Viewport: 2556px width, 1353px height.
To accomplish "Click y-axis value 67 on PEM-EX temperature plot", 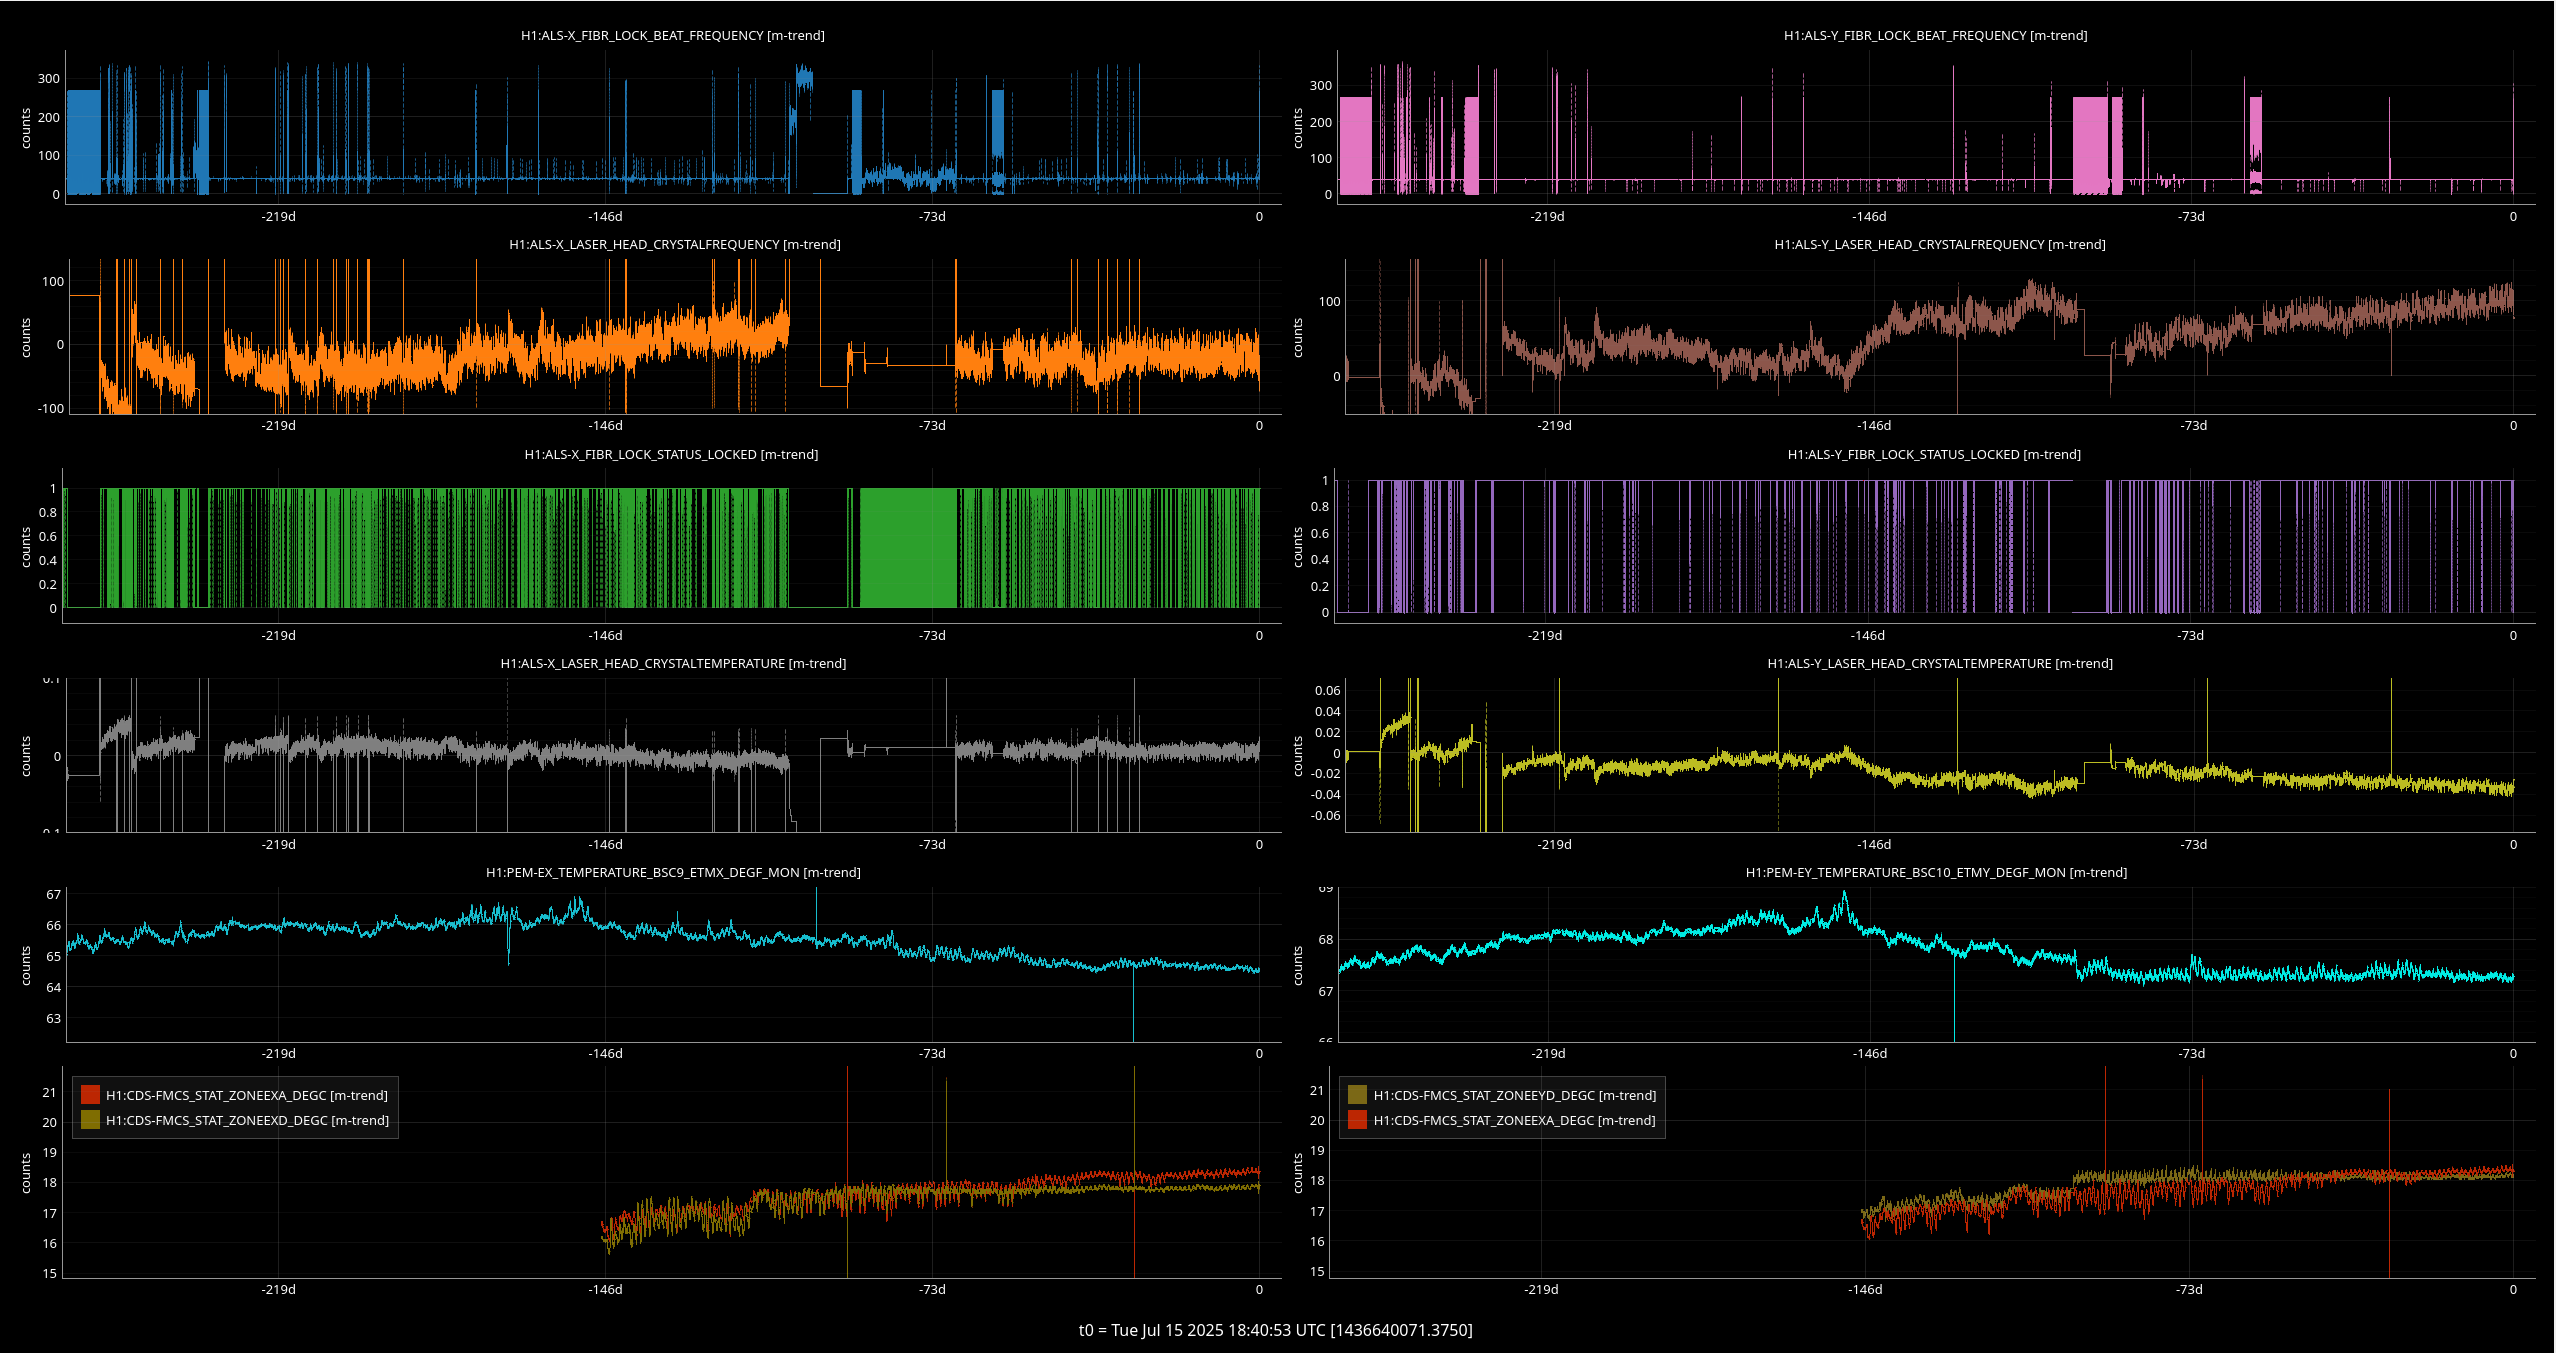I will (53, 894).
